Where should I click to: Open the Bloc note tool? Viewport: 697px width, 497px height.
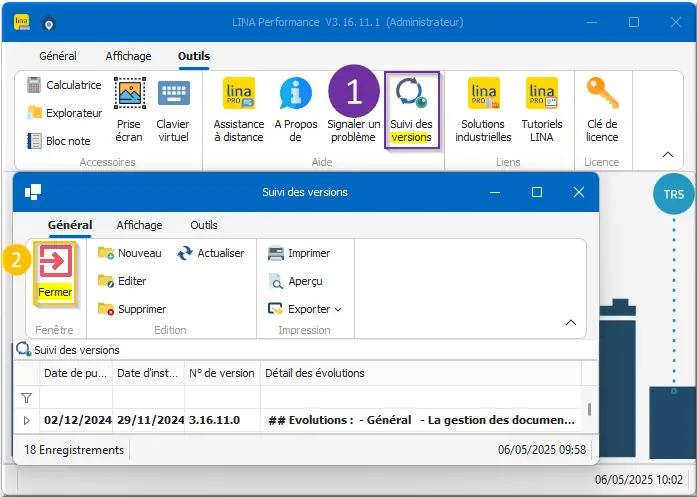tap(59, 141)
